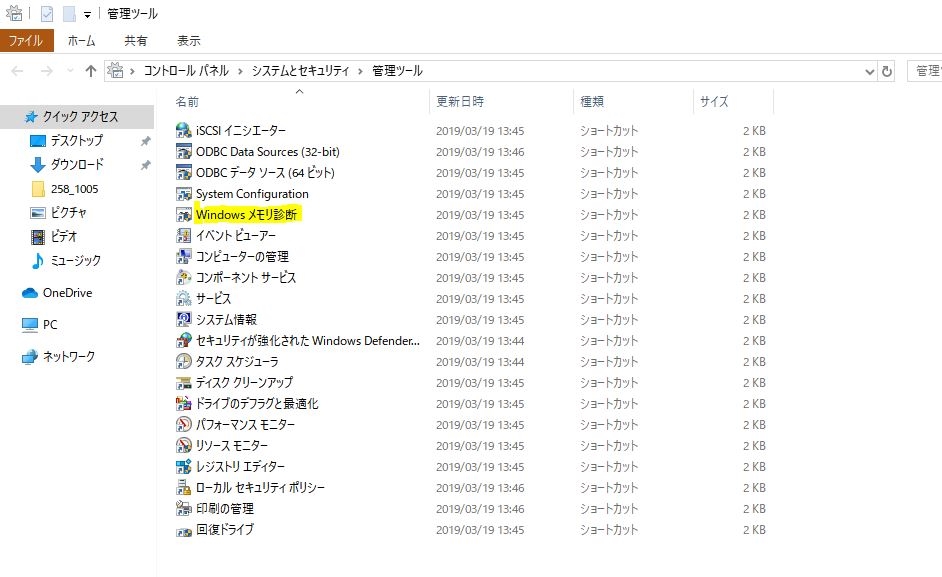The width and height of the screenshot is (942, 577).
Task: Open the recent locations dropdown arrow
Action: pos(70,71)
